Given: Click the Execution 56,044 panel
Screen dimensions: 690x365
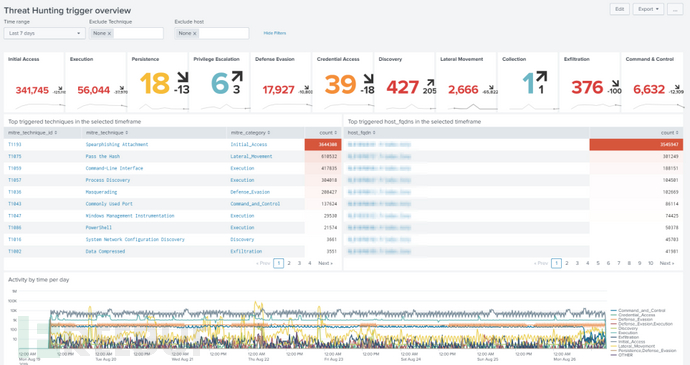Looking at the screenshot, I should [96, 82].
